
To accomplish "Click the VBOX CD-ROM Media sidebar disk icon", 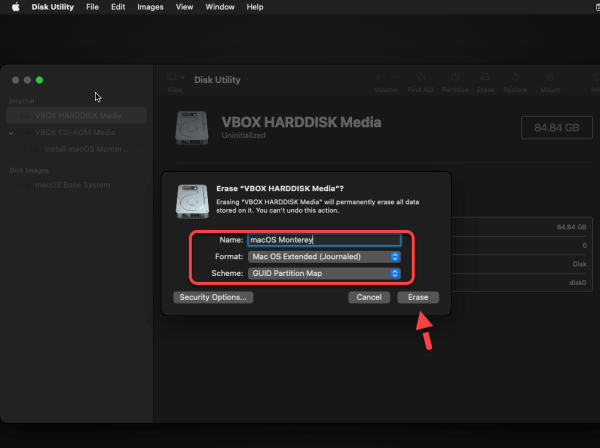I will pyautogui.click(x=25, y=132).
